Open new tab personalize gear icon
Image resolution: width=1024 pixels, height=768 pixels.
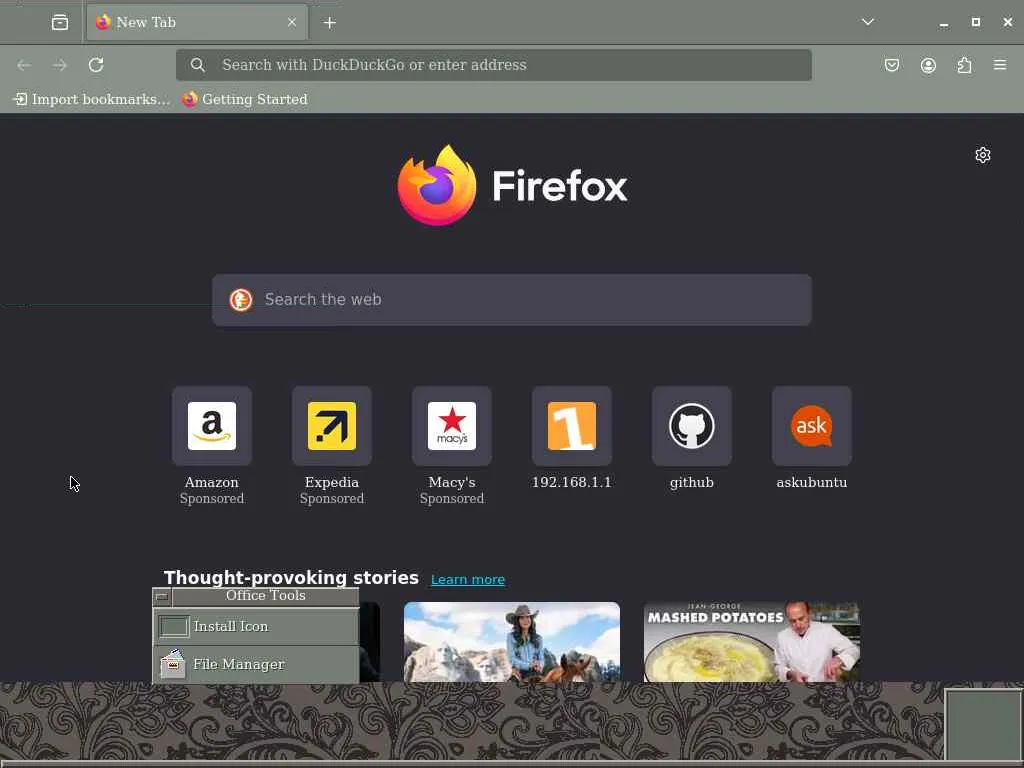pos(983,155)
